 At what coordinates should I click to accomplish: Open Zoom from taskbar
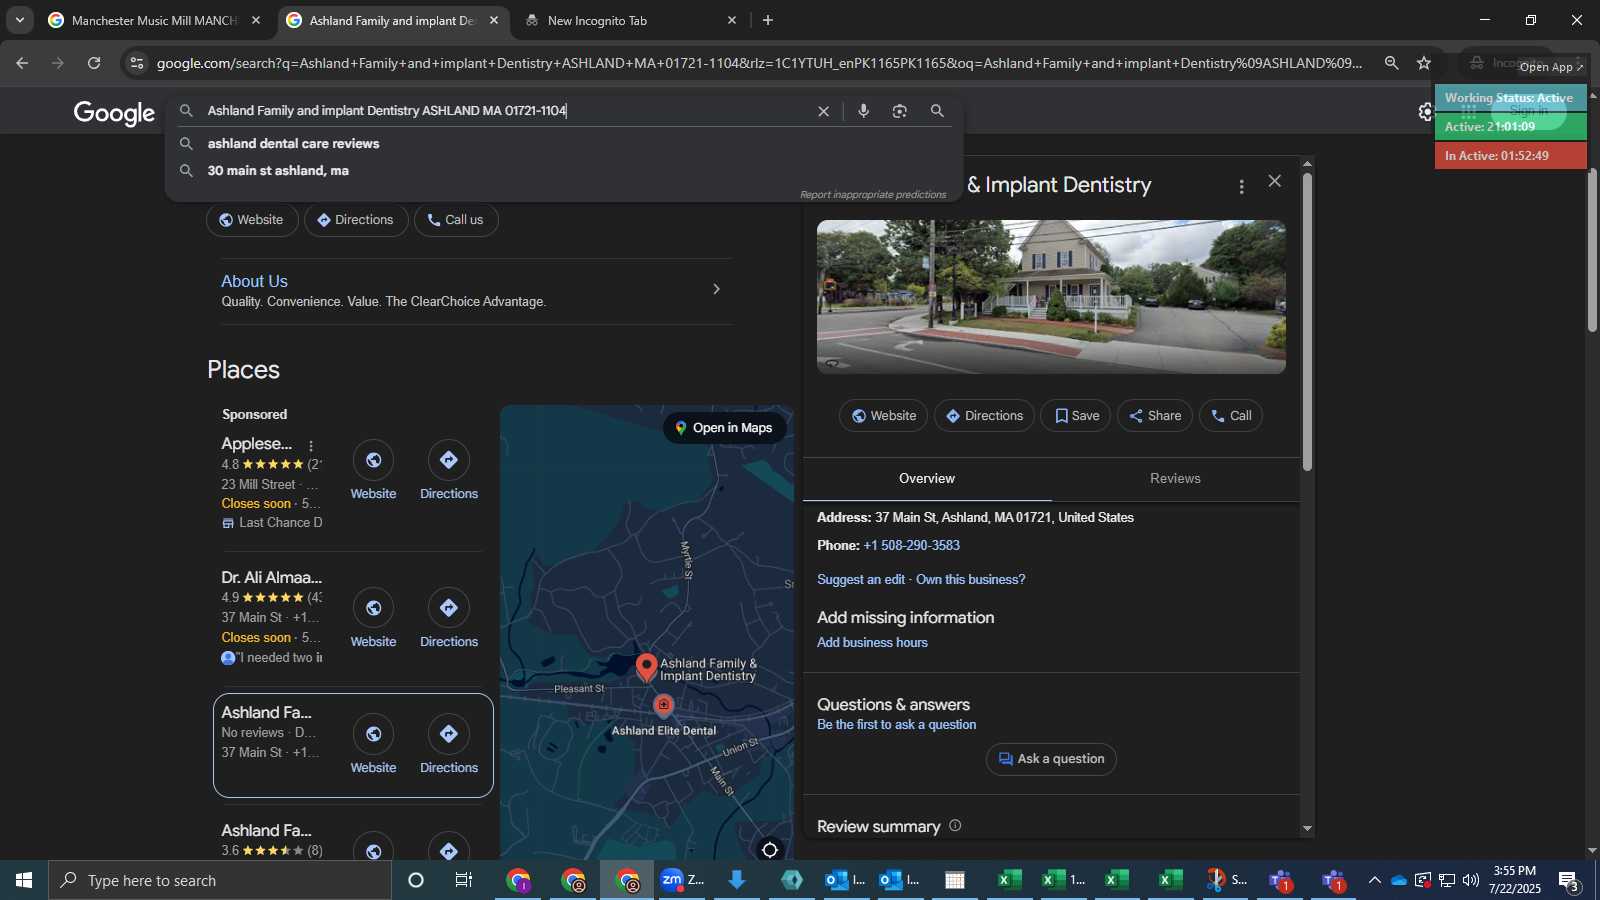(x=683, y=880)
